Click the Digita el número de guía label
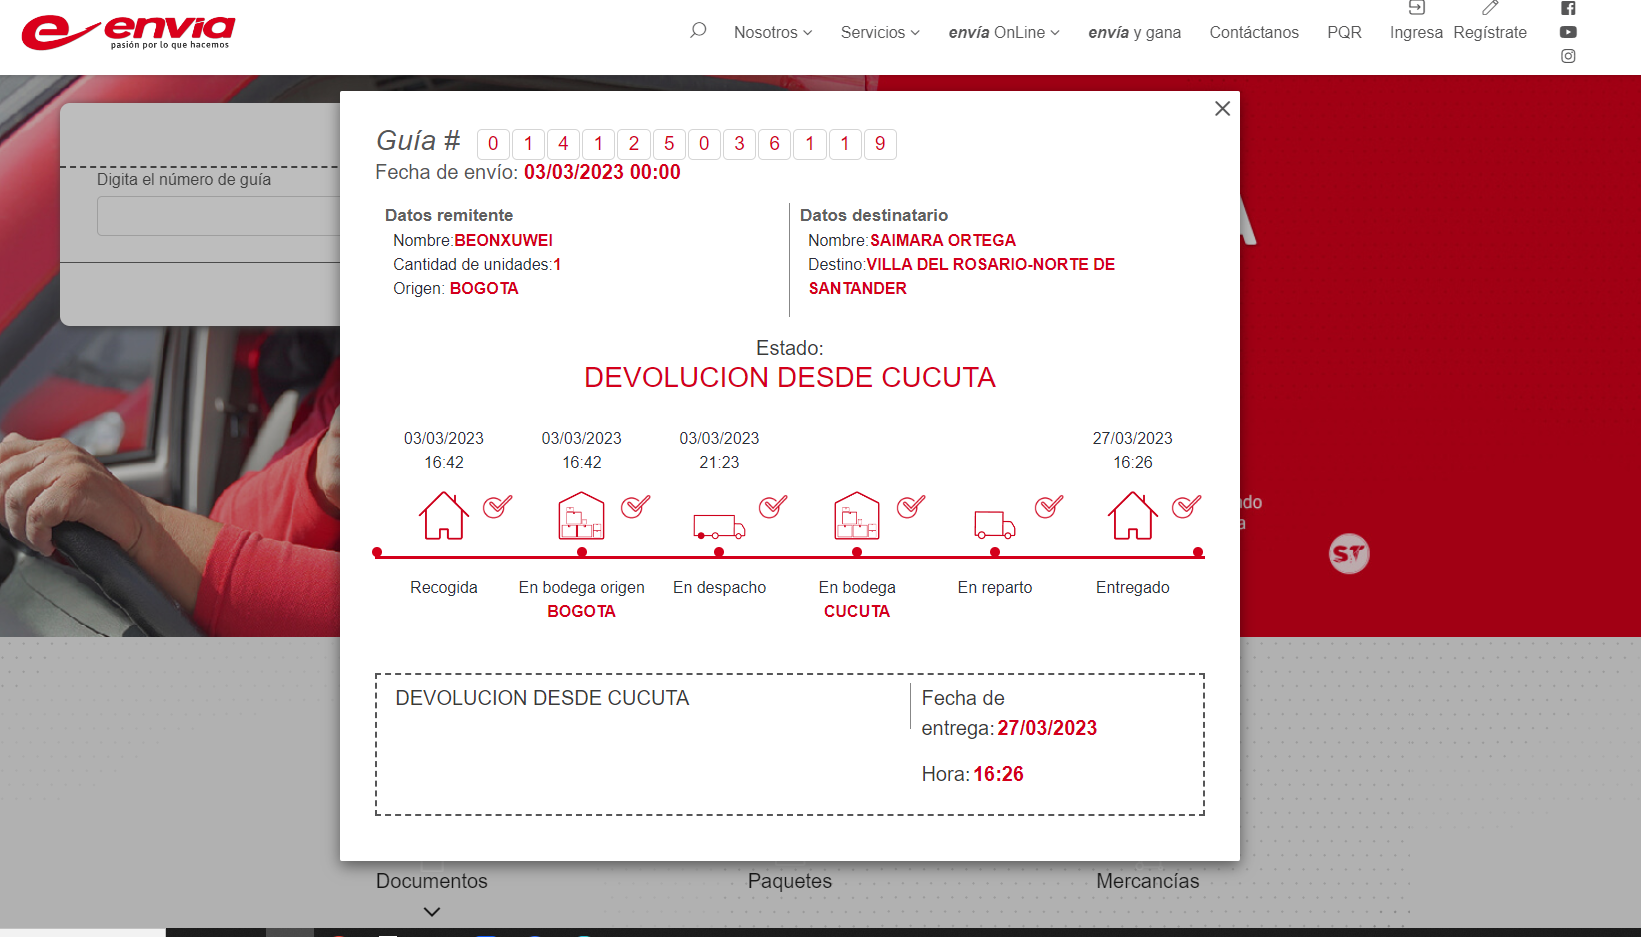 point(184,179)
